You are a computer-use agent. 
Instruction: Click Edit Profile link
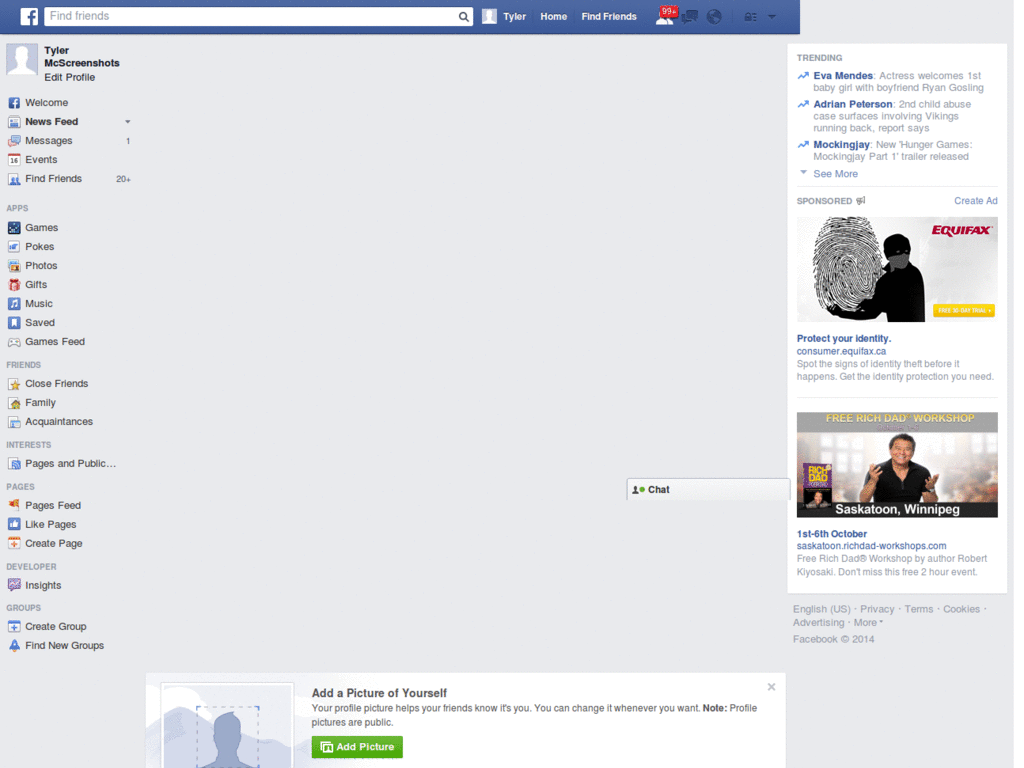(x=70, y=77)
